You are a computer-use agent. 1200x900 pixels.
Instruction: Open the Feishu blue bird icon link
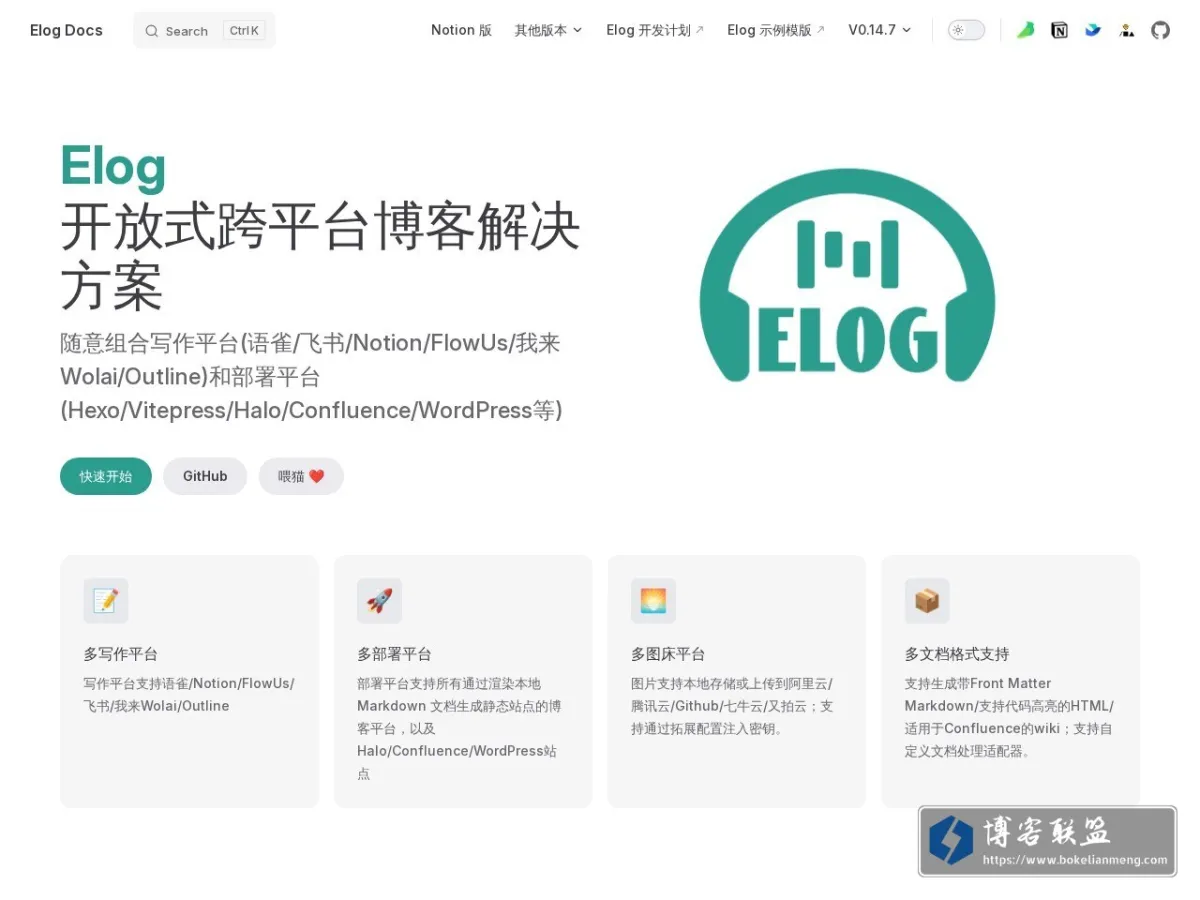[x=1093, y=30]
